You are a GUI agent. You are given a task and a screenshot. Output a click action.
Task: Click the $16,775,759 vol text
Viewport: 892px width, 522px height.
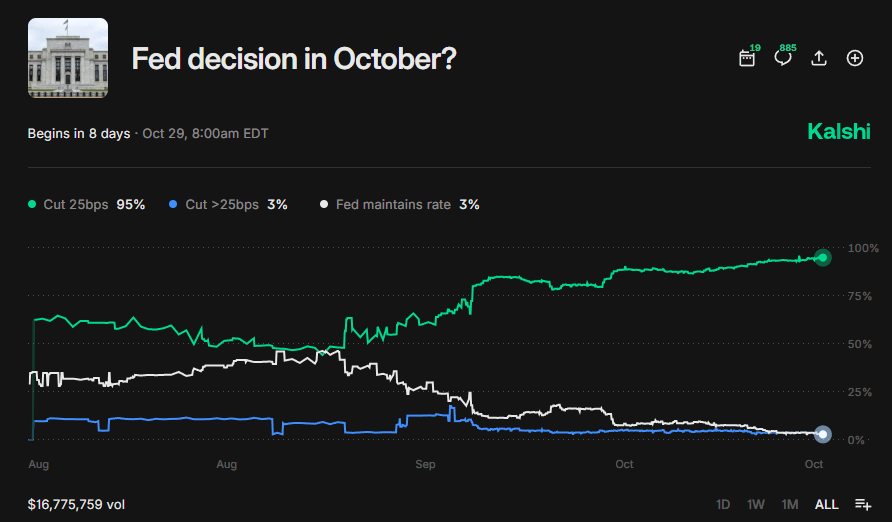tap(76, 504)
